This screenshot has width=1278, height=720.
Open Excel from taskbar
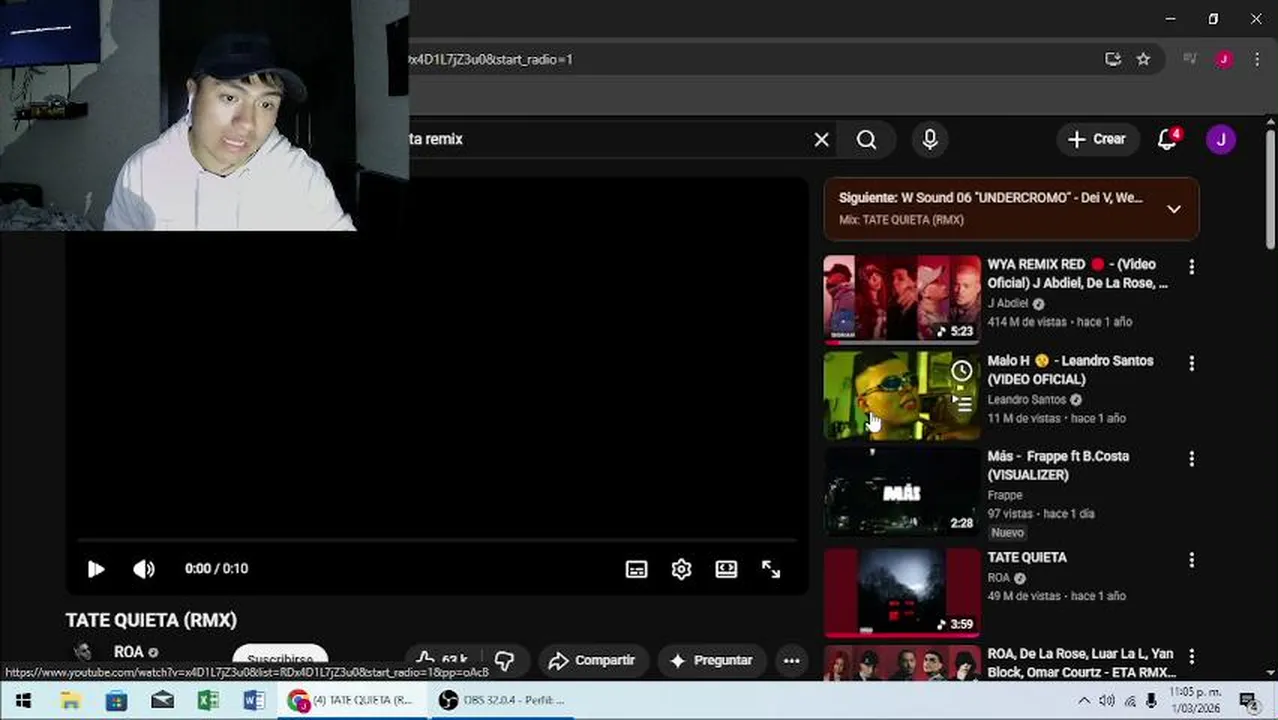click(208, 701)
